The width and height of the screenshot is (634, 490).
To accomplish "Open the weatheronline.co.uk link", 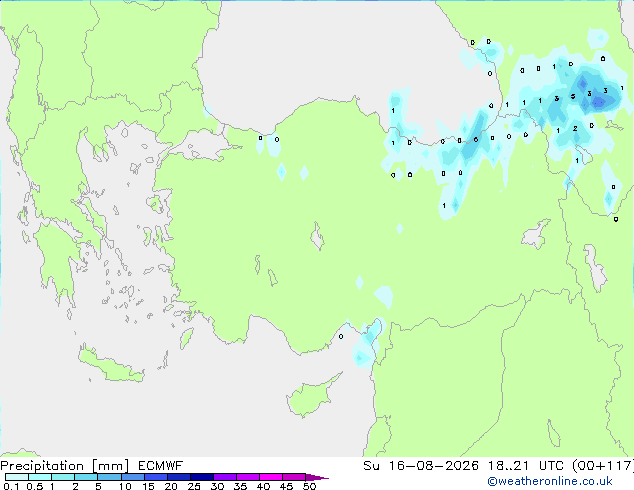I will click(x=550, y=481).
